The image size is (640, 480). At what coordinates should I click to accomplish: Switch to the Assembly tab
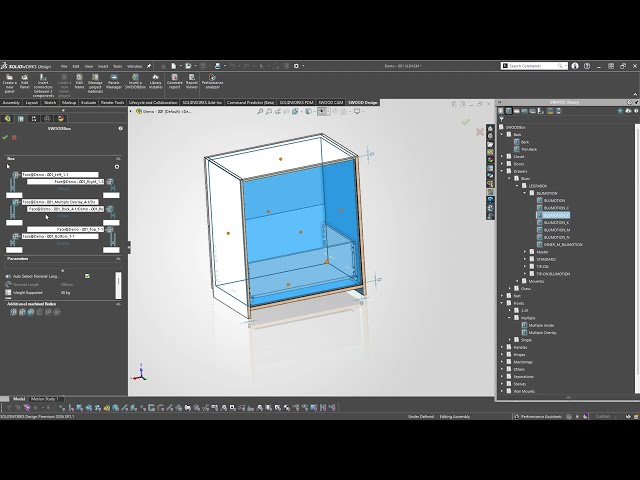point(11,102)
